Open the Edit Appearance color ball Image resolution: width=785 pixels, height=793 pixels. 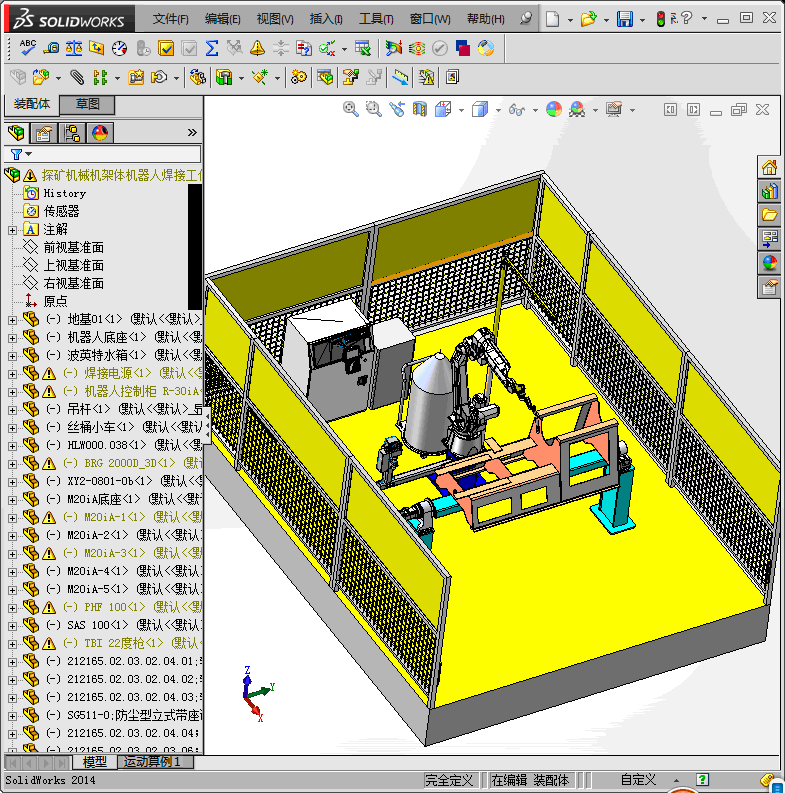click(554, 109)
